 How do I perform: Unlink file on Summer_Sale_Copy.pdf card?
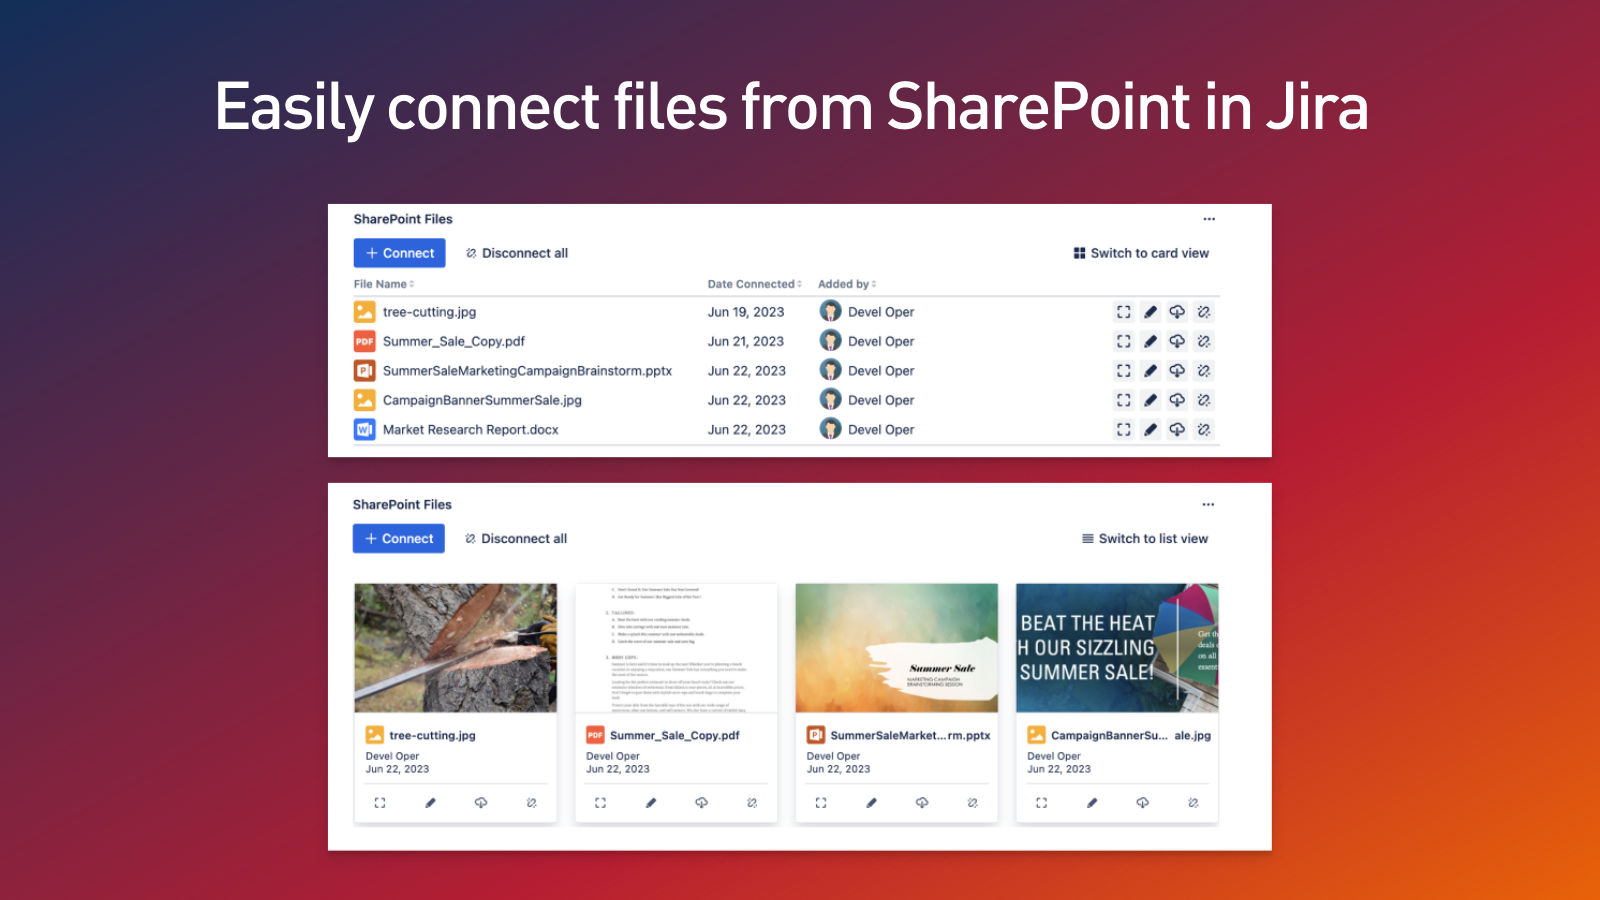click(x=752, y=803)
